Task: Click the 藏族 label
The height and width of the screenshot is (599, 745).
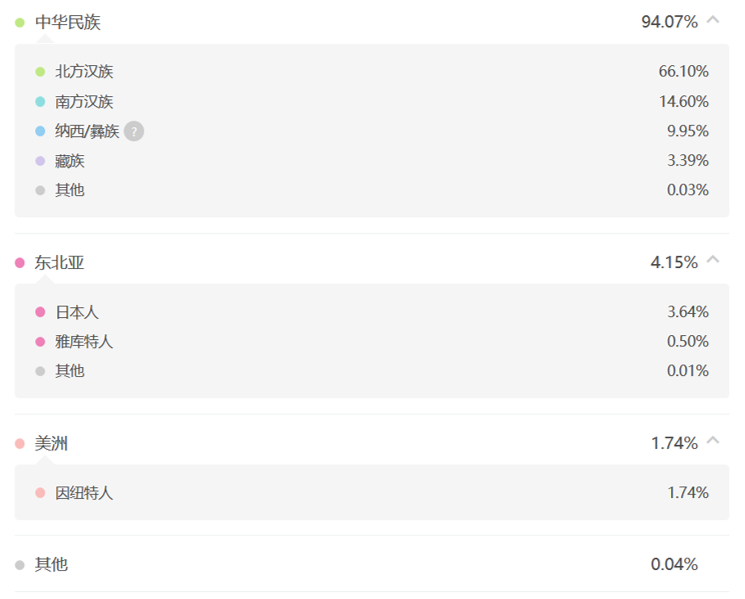Action: tap(70, 161)
